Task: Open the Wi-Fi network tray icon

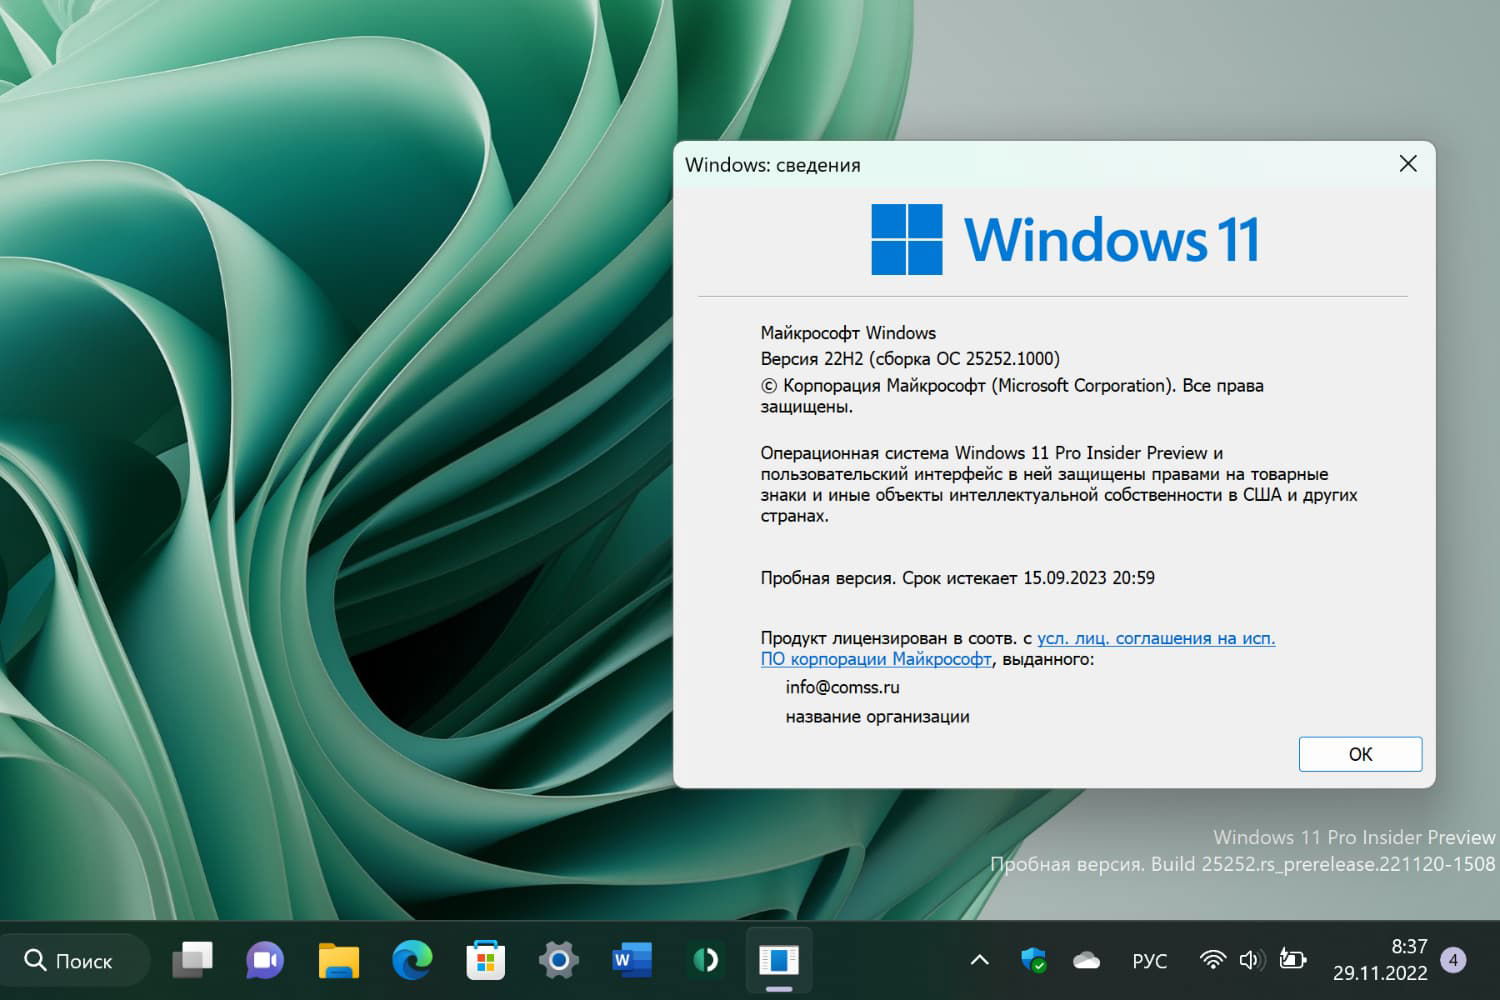Action: (x=1212, y=961)
